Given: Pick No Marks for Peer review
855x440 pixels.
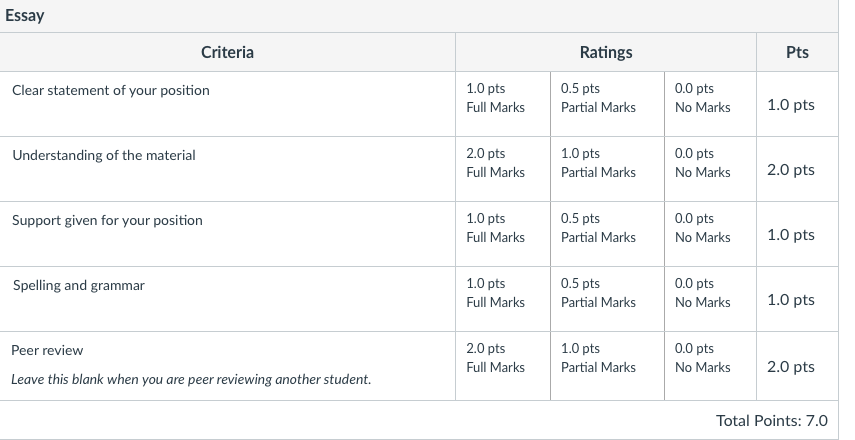Looking at the screenshot, I should coord(710,365).
